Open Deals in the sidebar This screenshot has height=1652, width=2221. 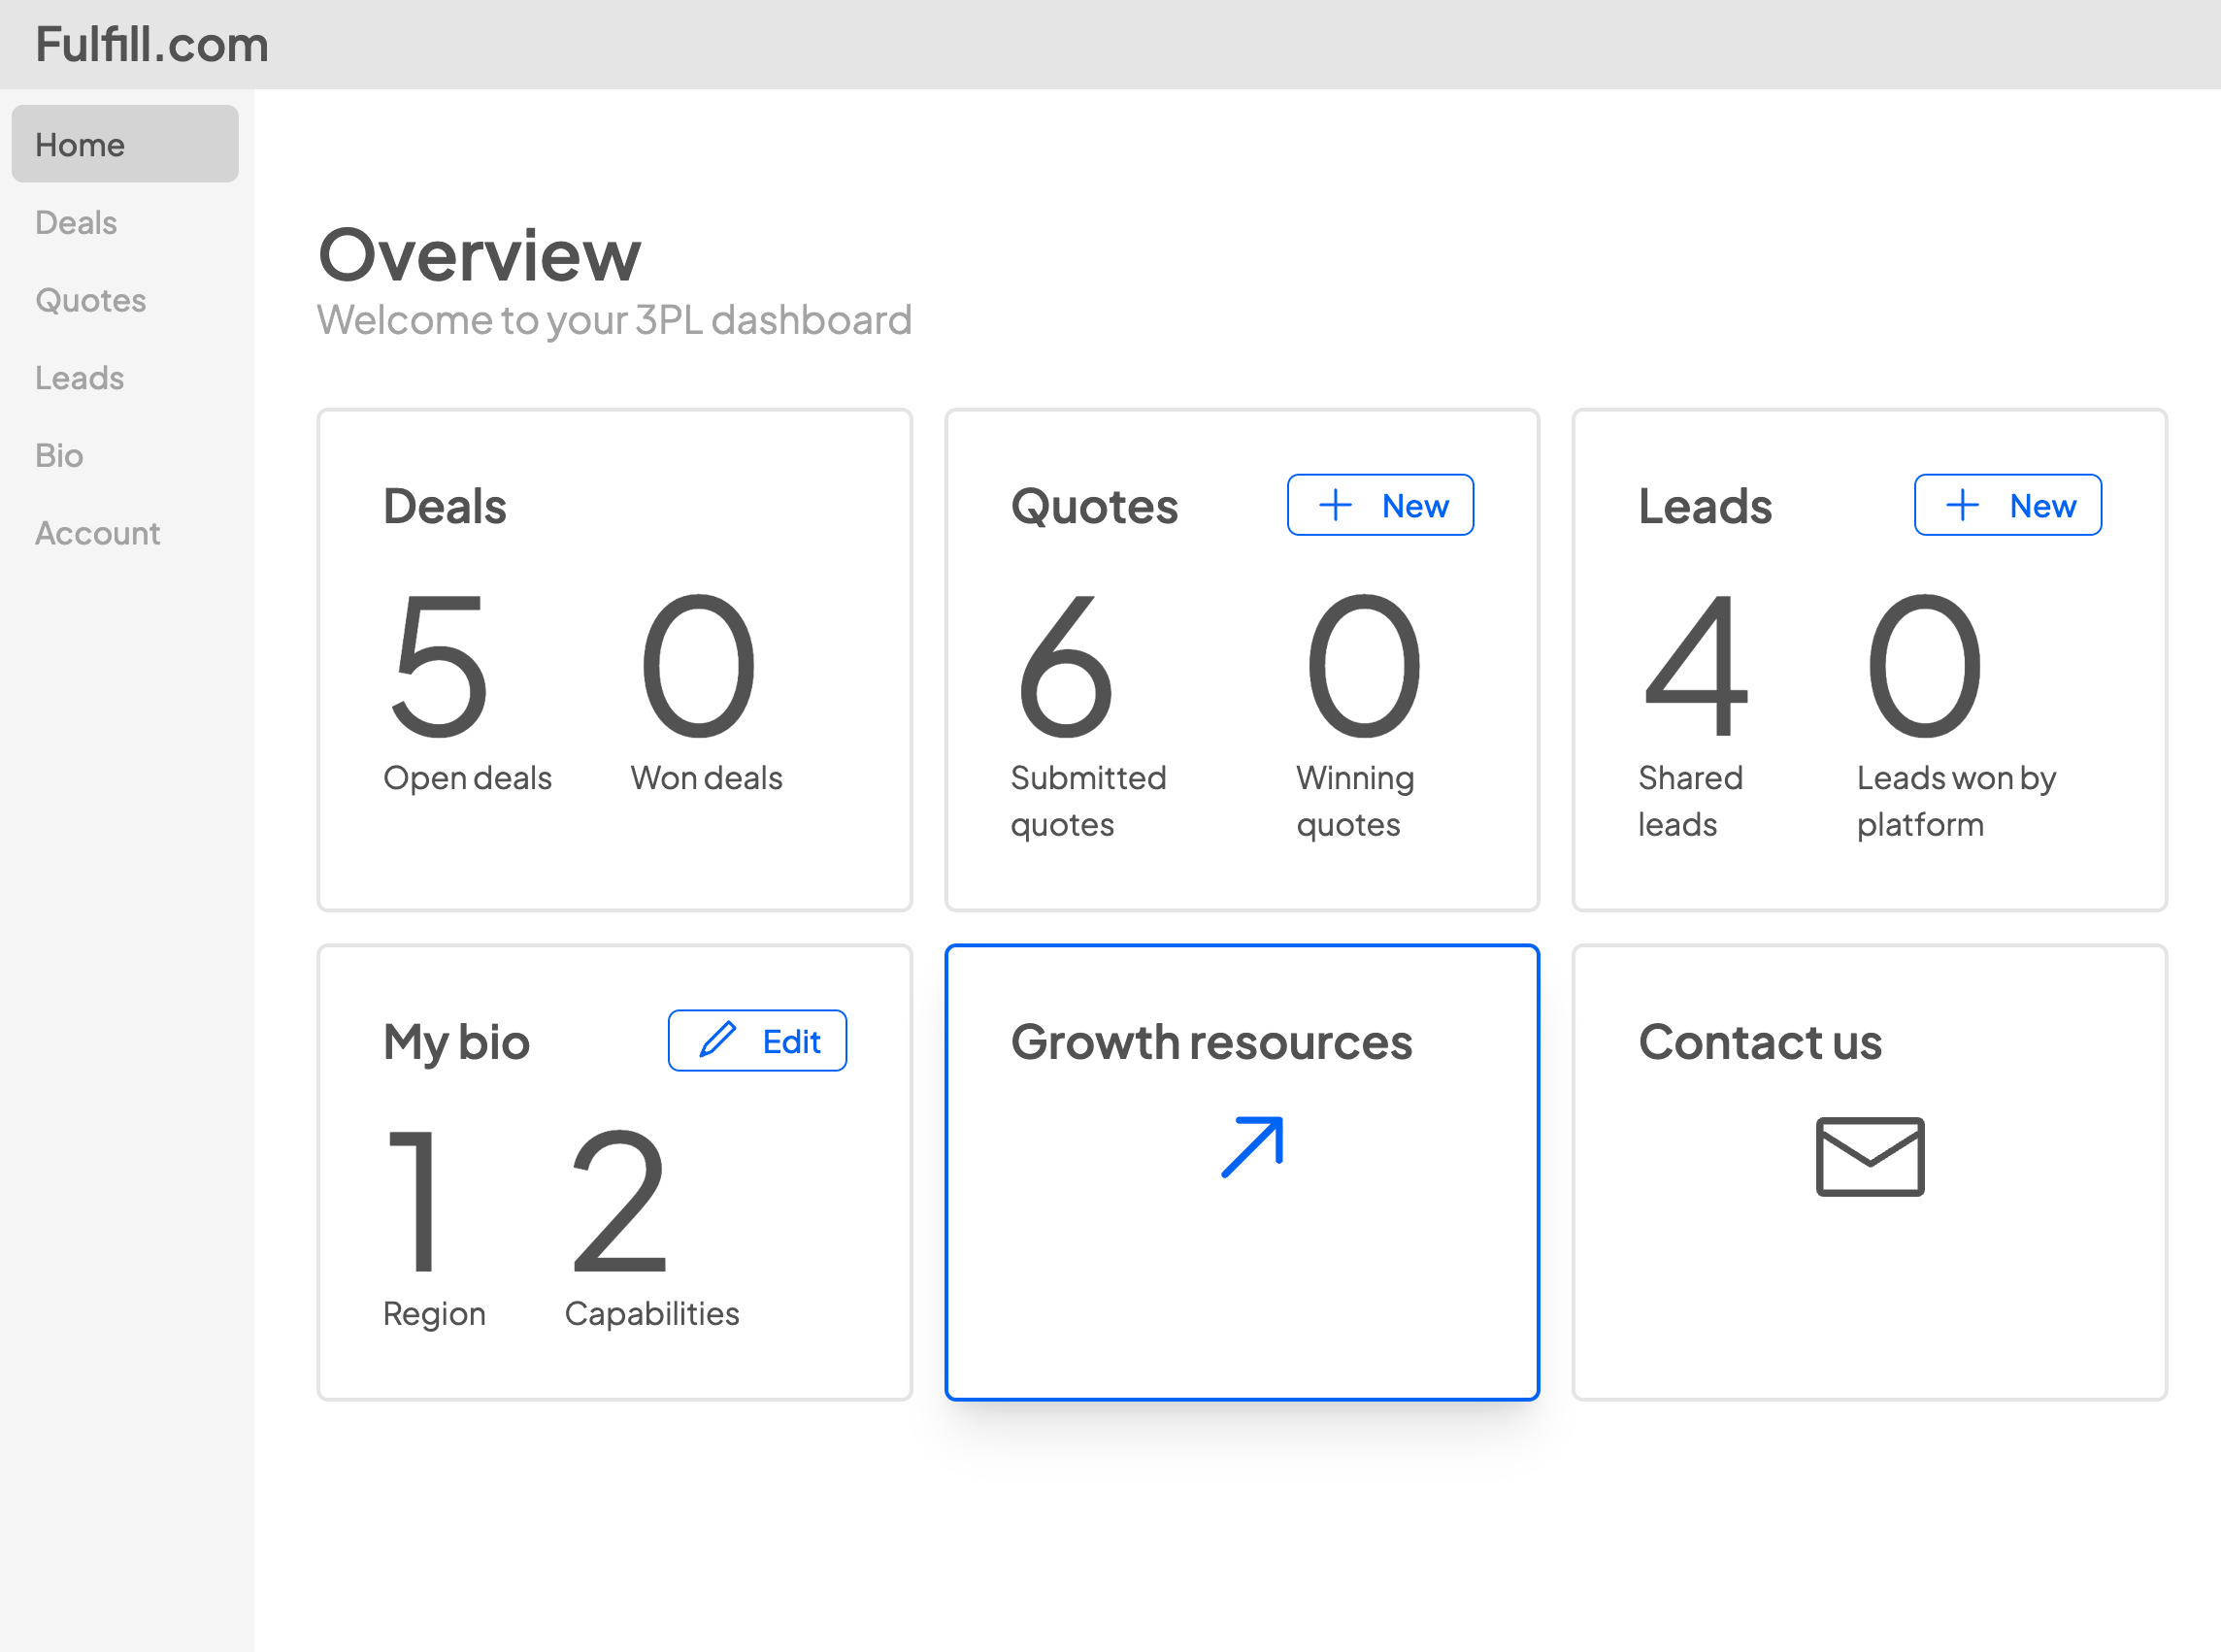[76, 222]
